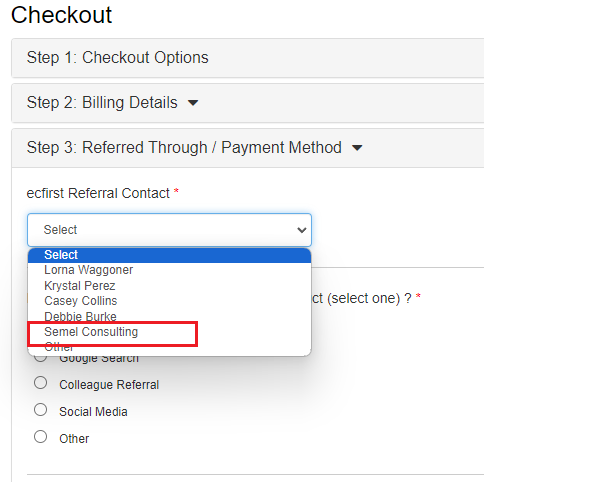Pick Casey Collins in the dropdown list
This screenshot has height=497, width=611.
(170, 301)
